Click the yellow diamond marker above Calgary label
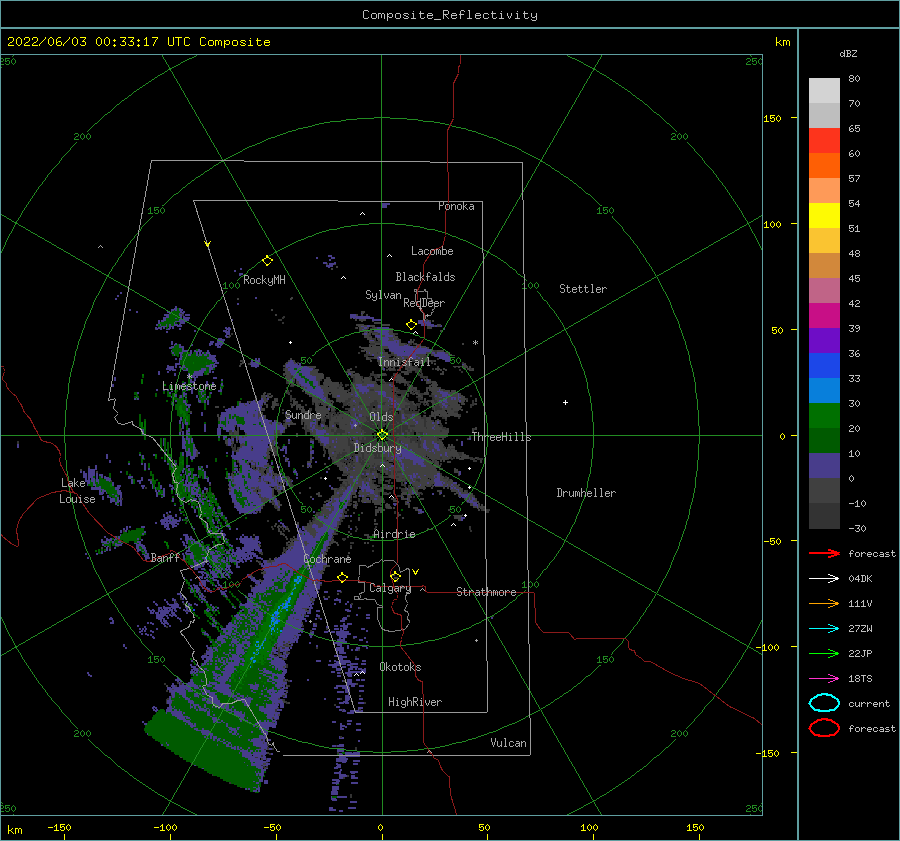 point(395,576)
